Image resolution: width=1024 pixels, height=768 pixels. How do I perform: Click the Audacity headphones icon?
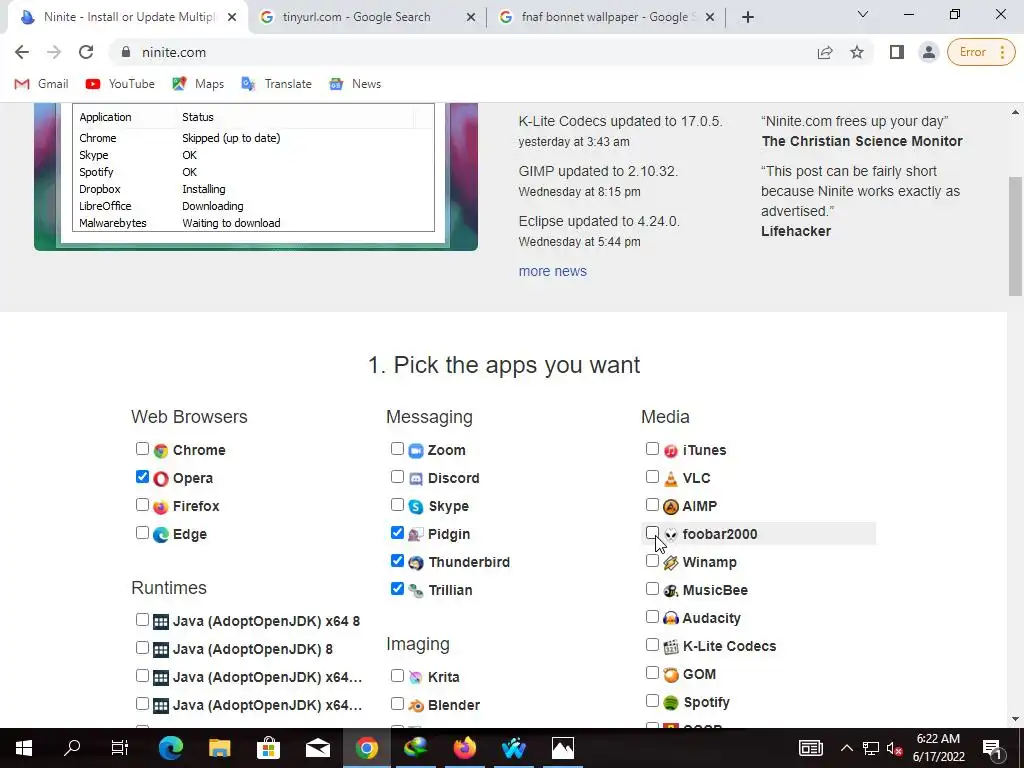coord(671,618)
